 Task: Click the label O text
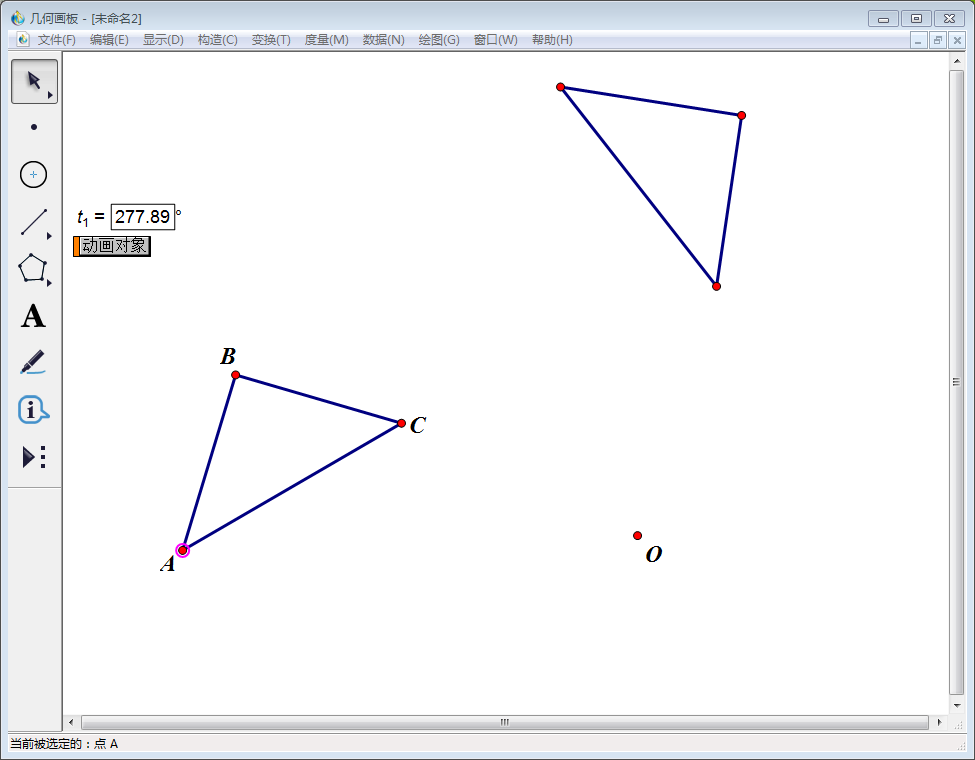point(654,554)
